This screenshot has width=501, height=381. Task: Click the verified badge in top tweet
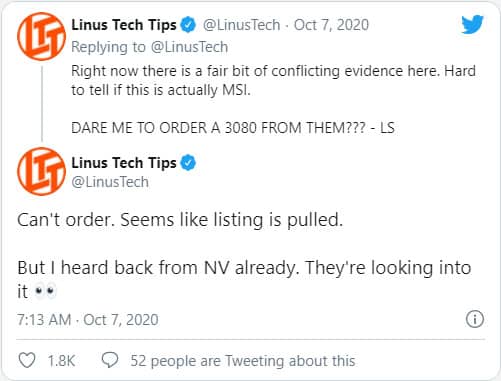tap(188, 25)
